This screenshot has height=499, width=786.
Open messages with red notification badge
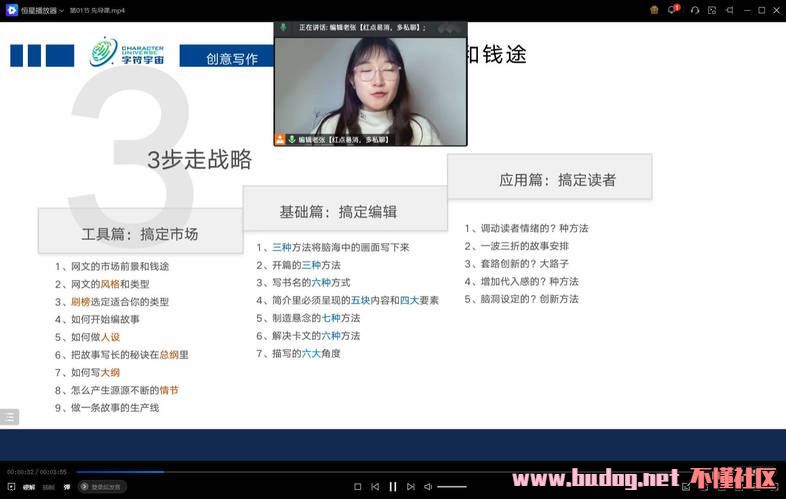coord(673,10)
